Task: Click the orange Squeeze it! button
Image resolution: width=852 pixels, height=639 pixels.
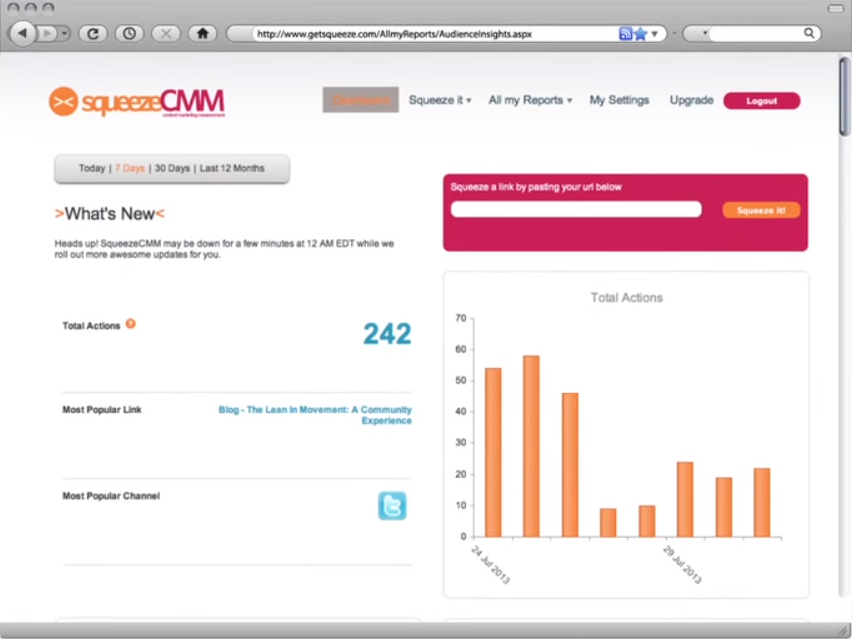Action: click(x=761, y=210)
